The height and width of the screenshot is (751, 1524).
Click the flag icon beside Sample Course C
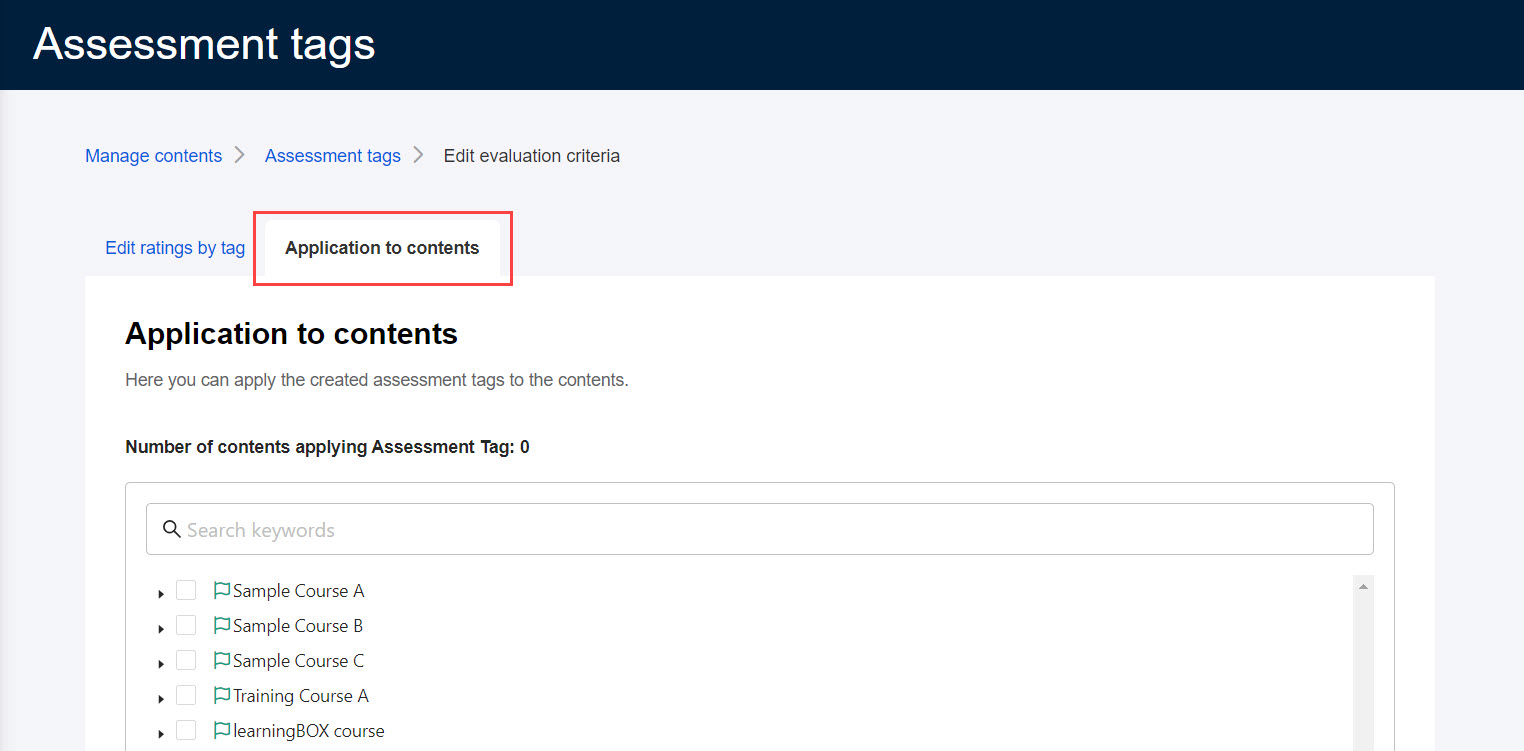[222, 660]
